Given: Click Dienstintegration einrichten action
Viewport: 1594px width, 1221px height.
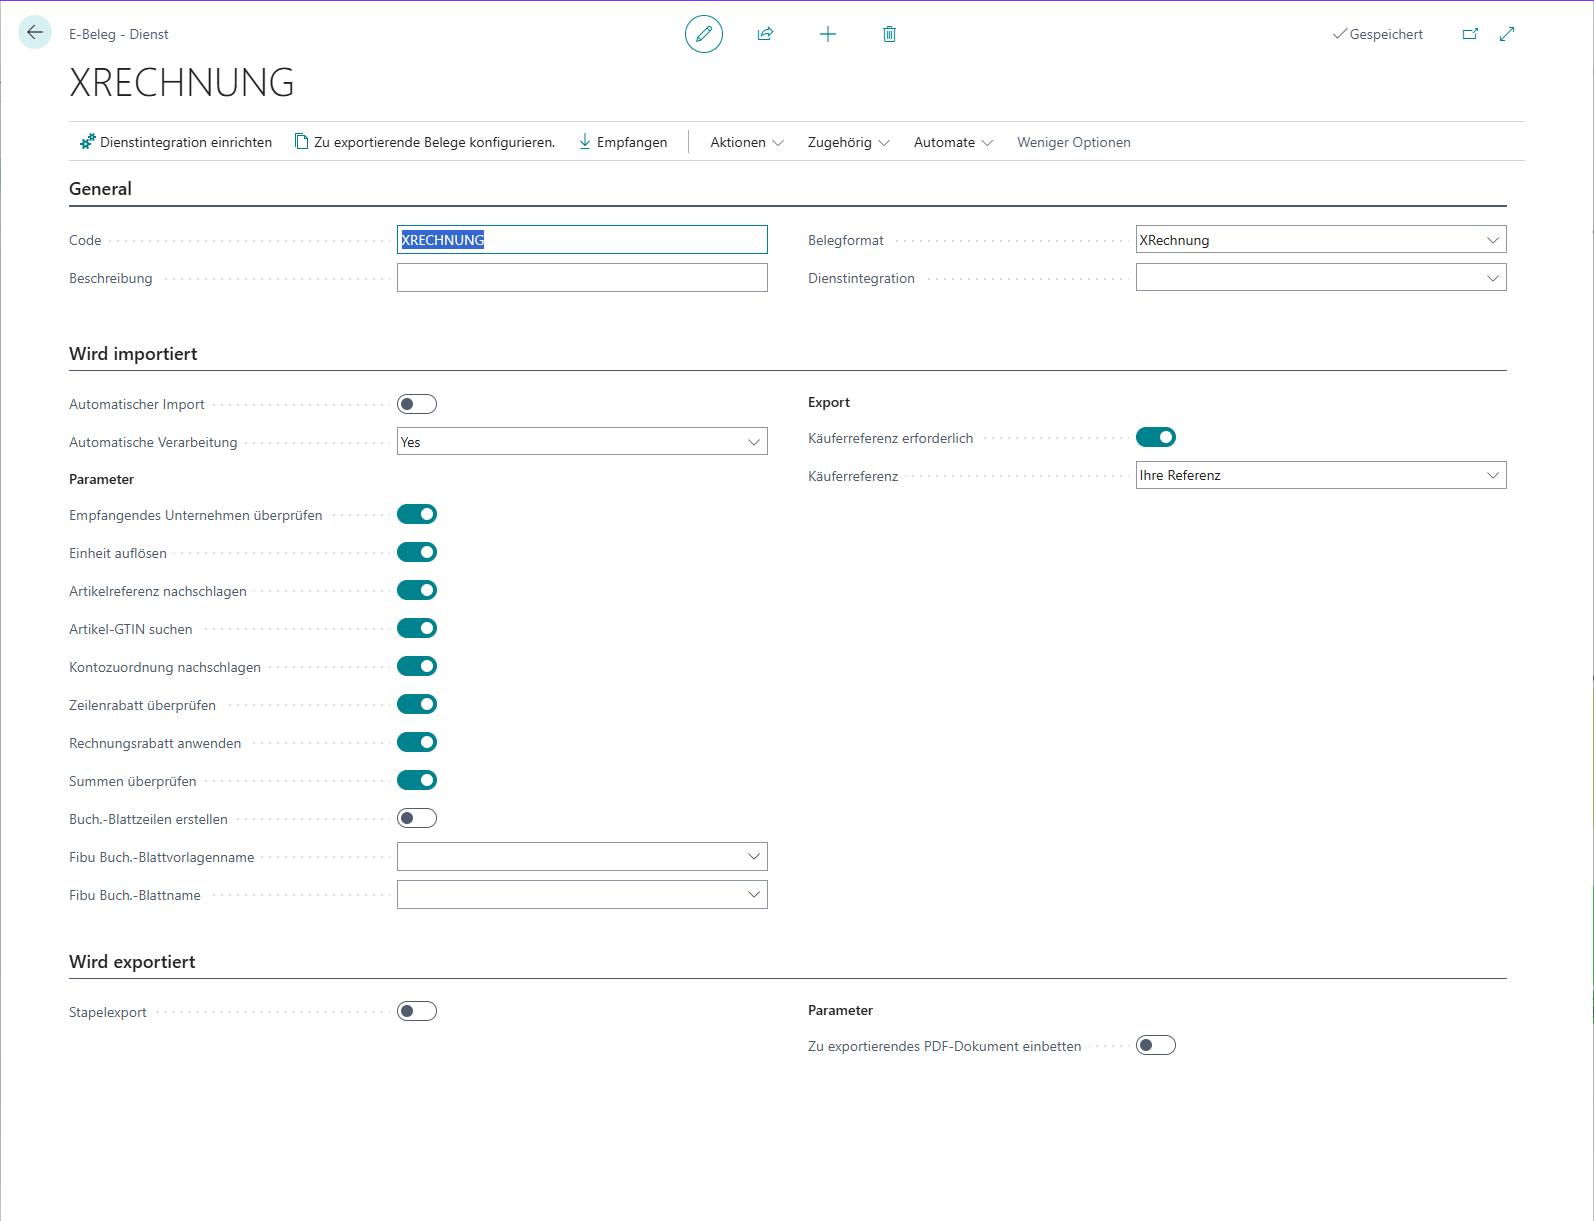Looking at the screenshot, I should pos(176,142).
